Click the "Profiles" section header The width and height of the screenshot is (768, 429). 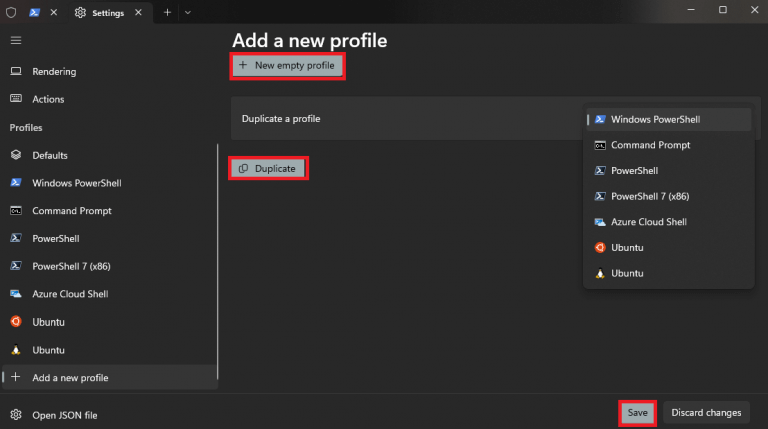point(26,128)
